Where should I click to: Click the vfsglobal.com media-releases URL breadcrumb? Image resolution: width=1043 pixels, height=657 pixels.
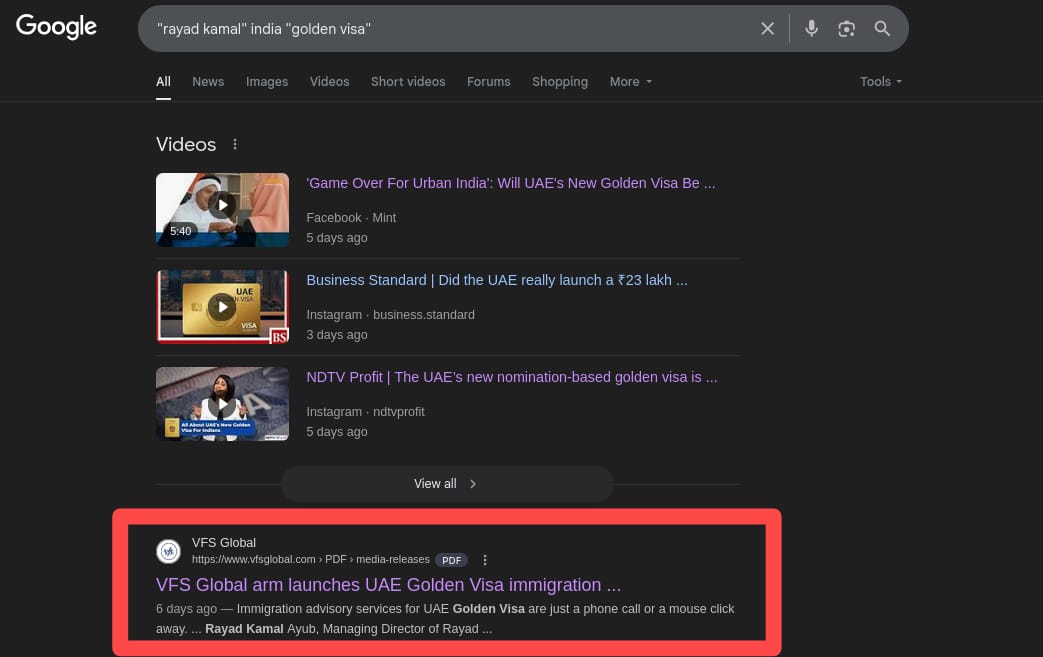311,560
